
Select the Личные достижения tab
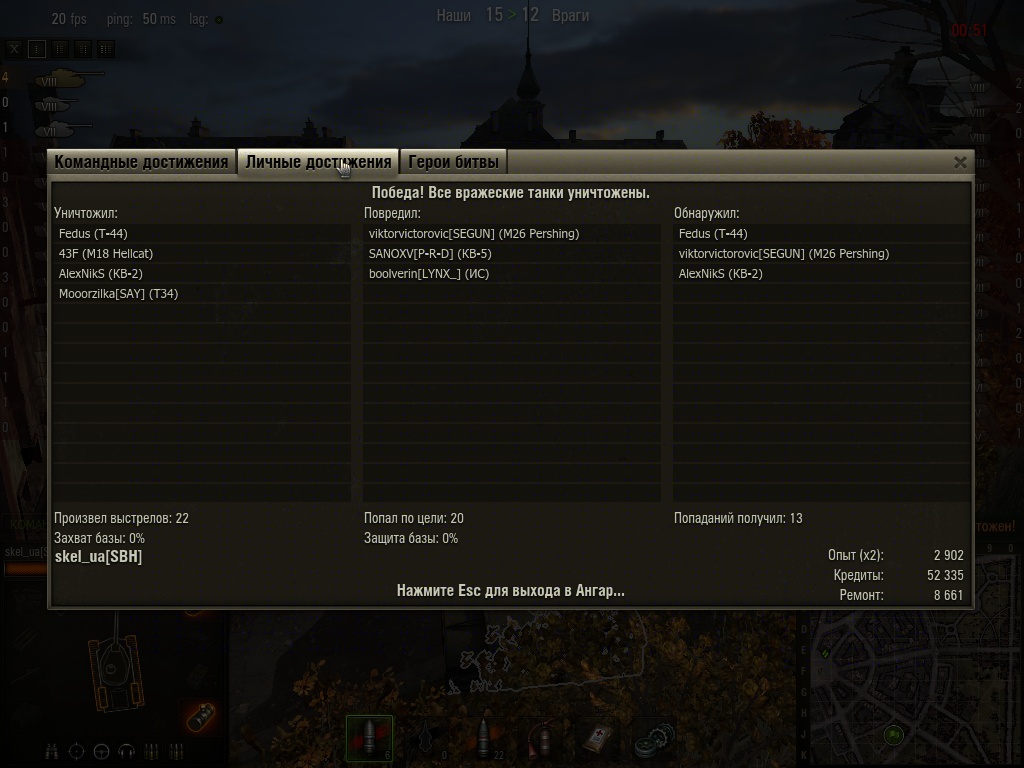point(318,162)
